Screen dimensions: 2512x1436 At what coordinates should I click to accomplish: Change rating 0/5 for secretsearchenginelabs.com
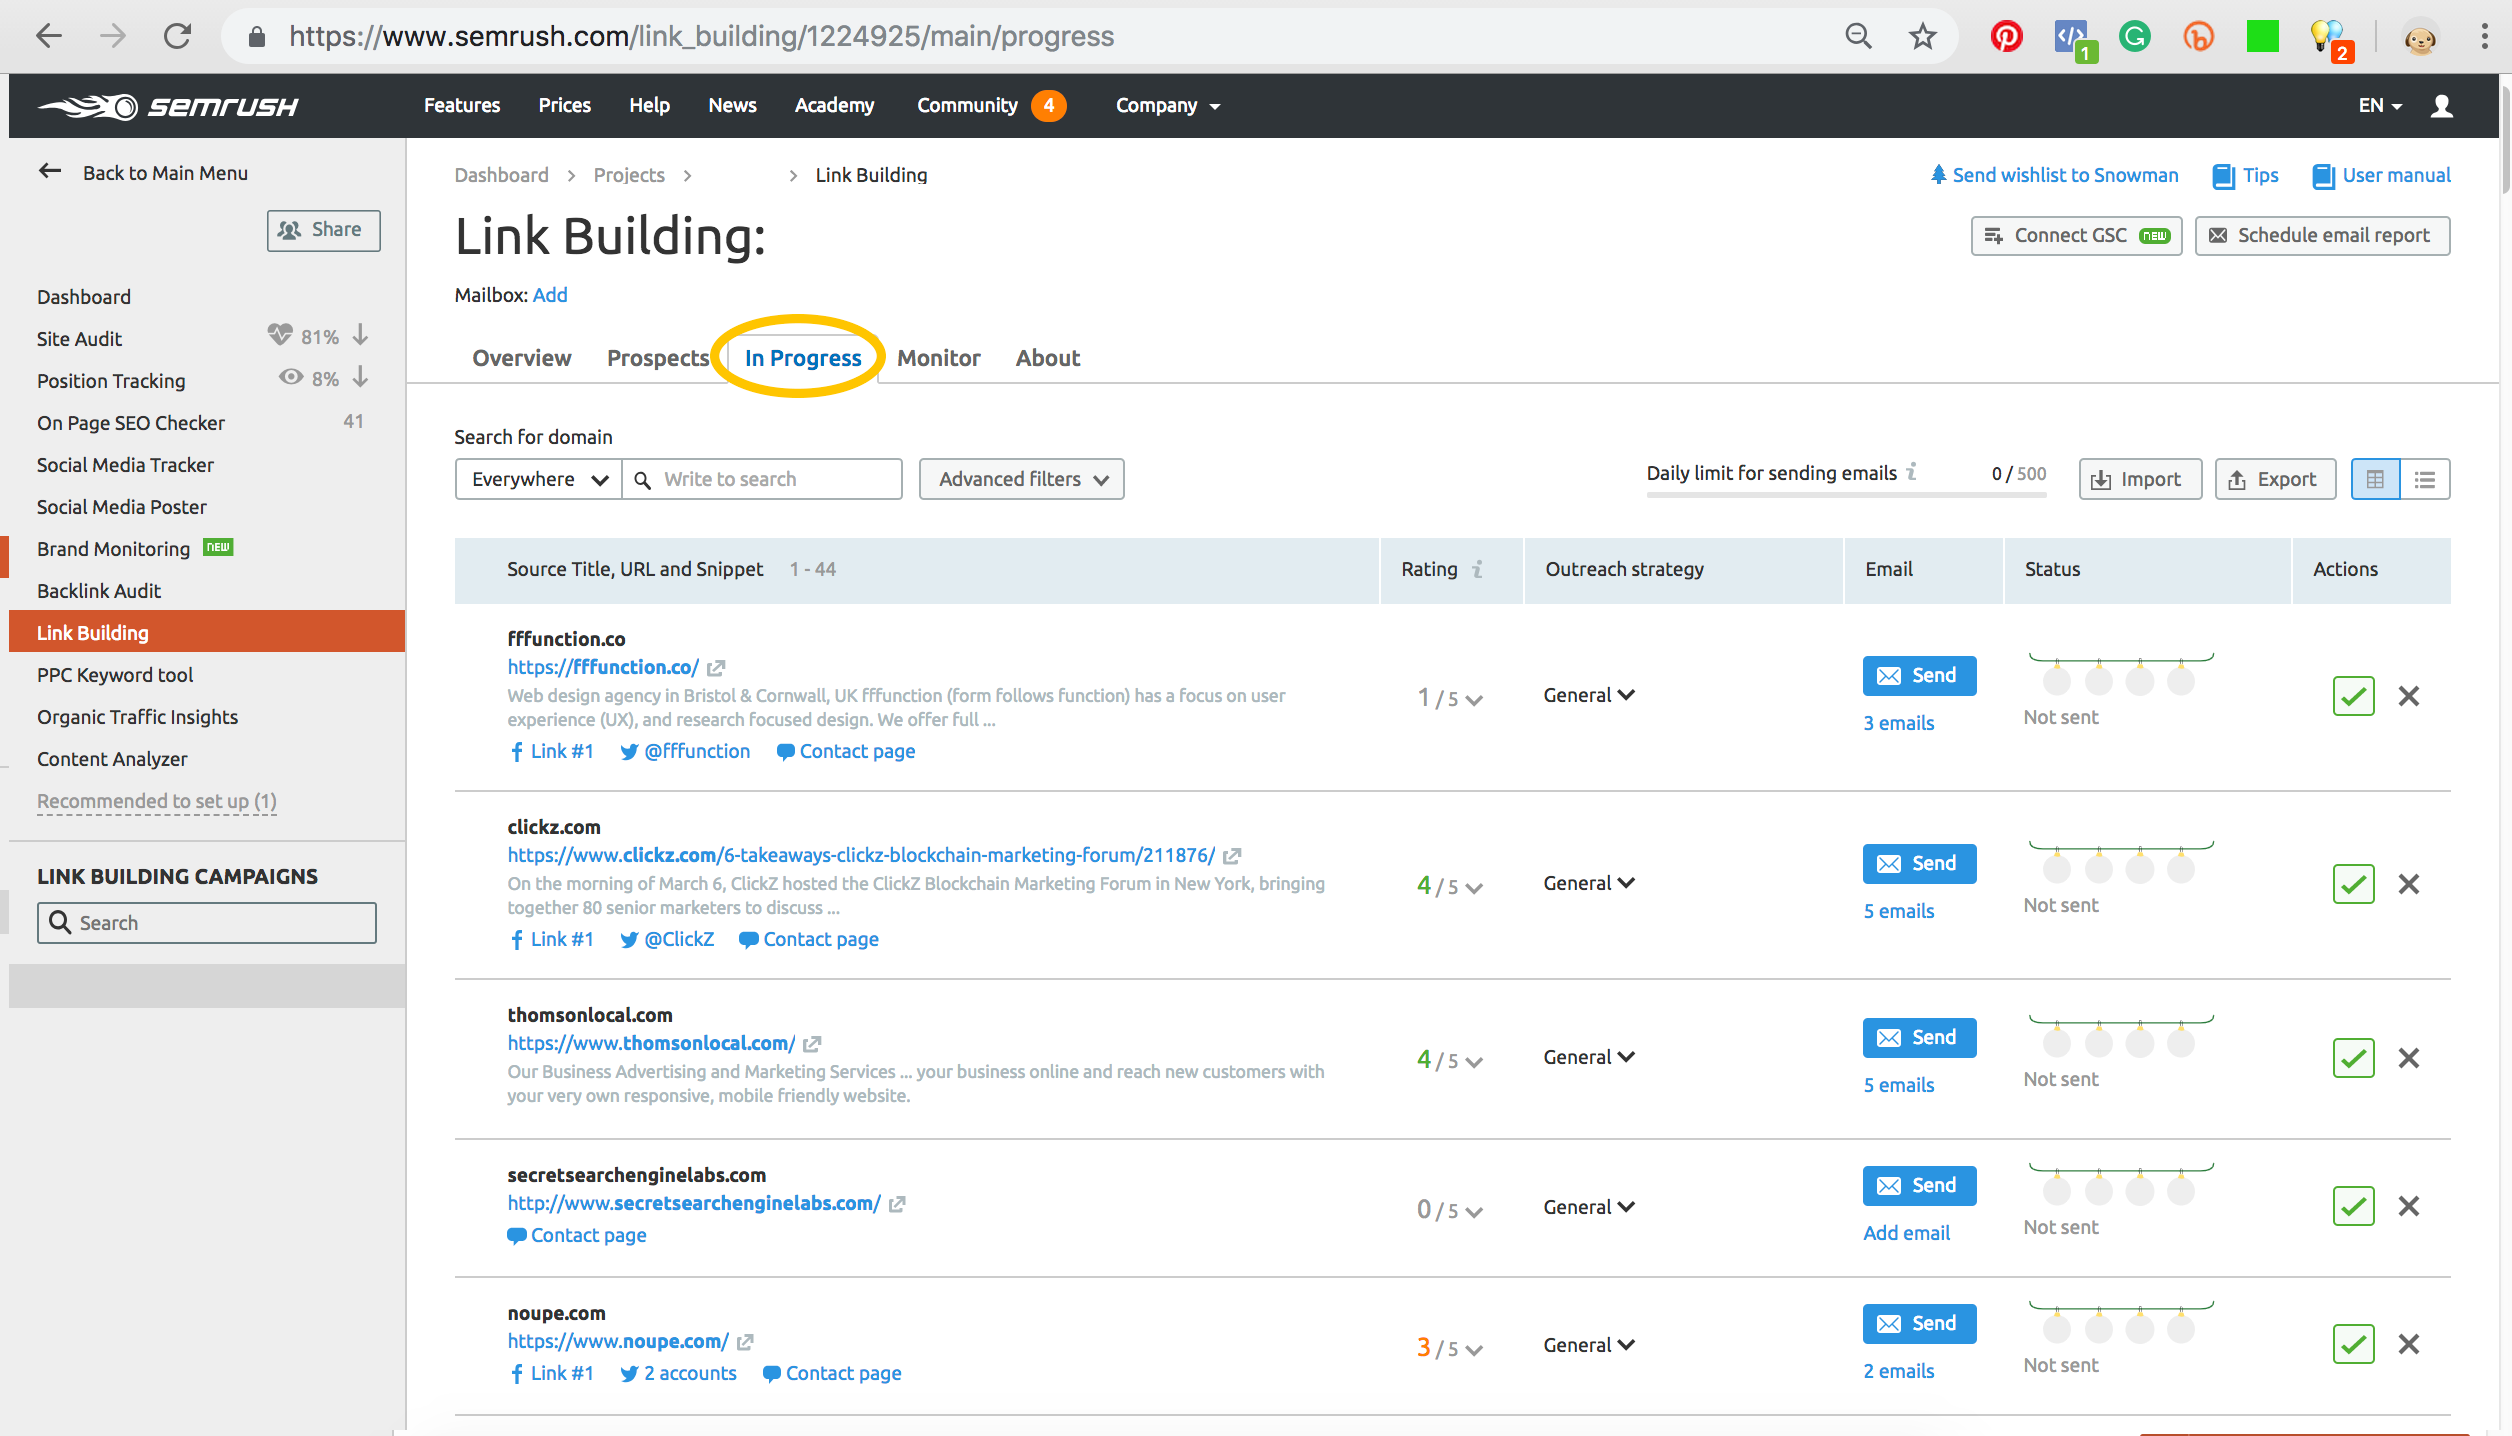1450,1210
